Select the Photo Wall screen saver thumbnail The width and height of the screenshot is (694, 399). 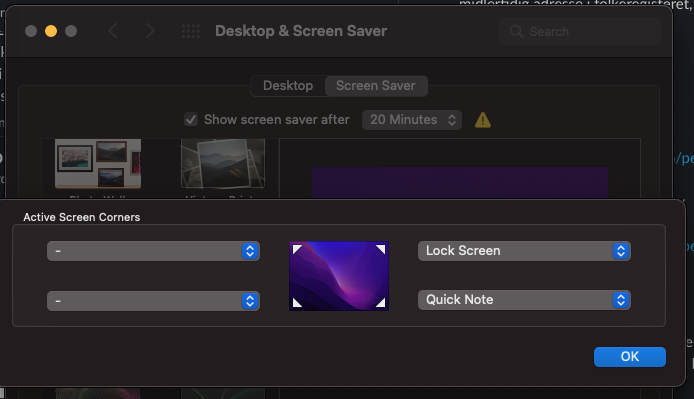98,164
